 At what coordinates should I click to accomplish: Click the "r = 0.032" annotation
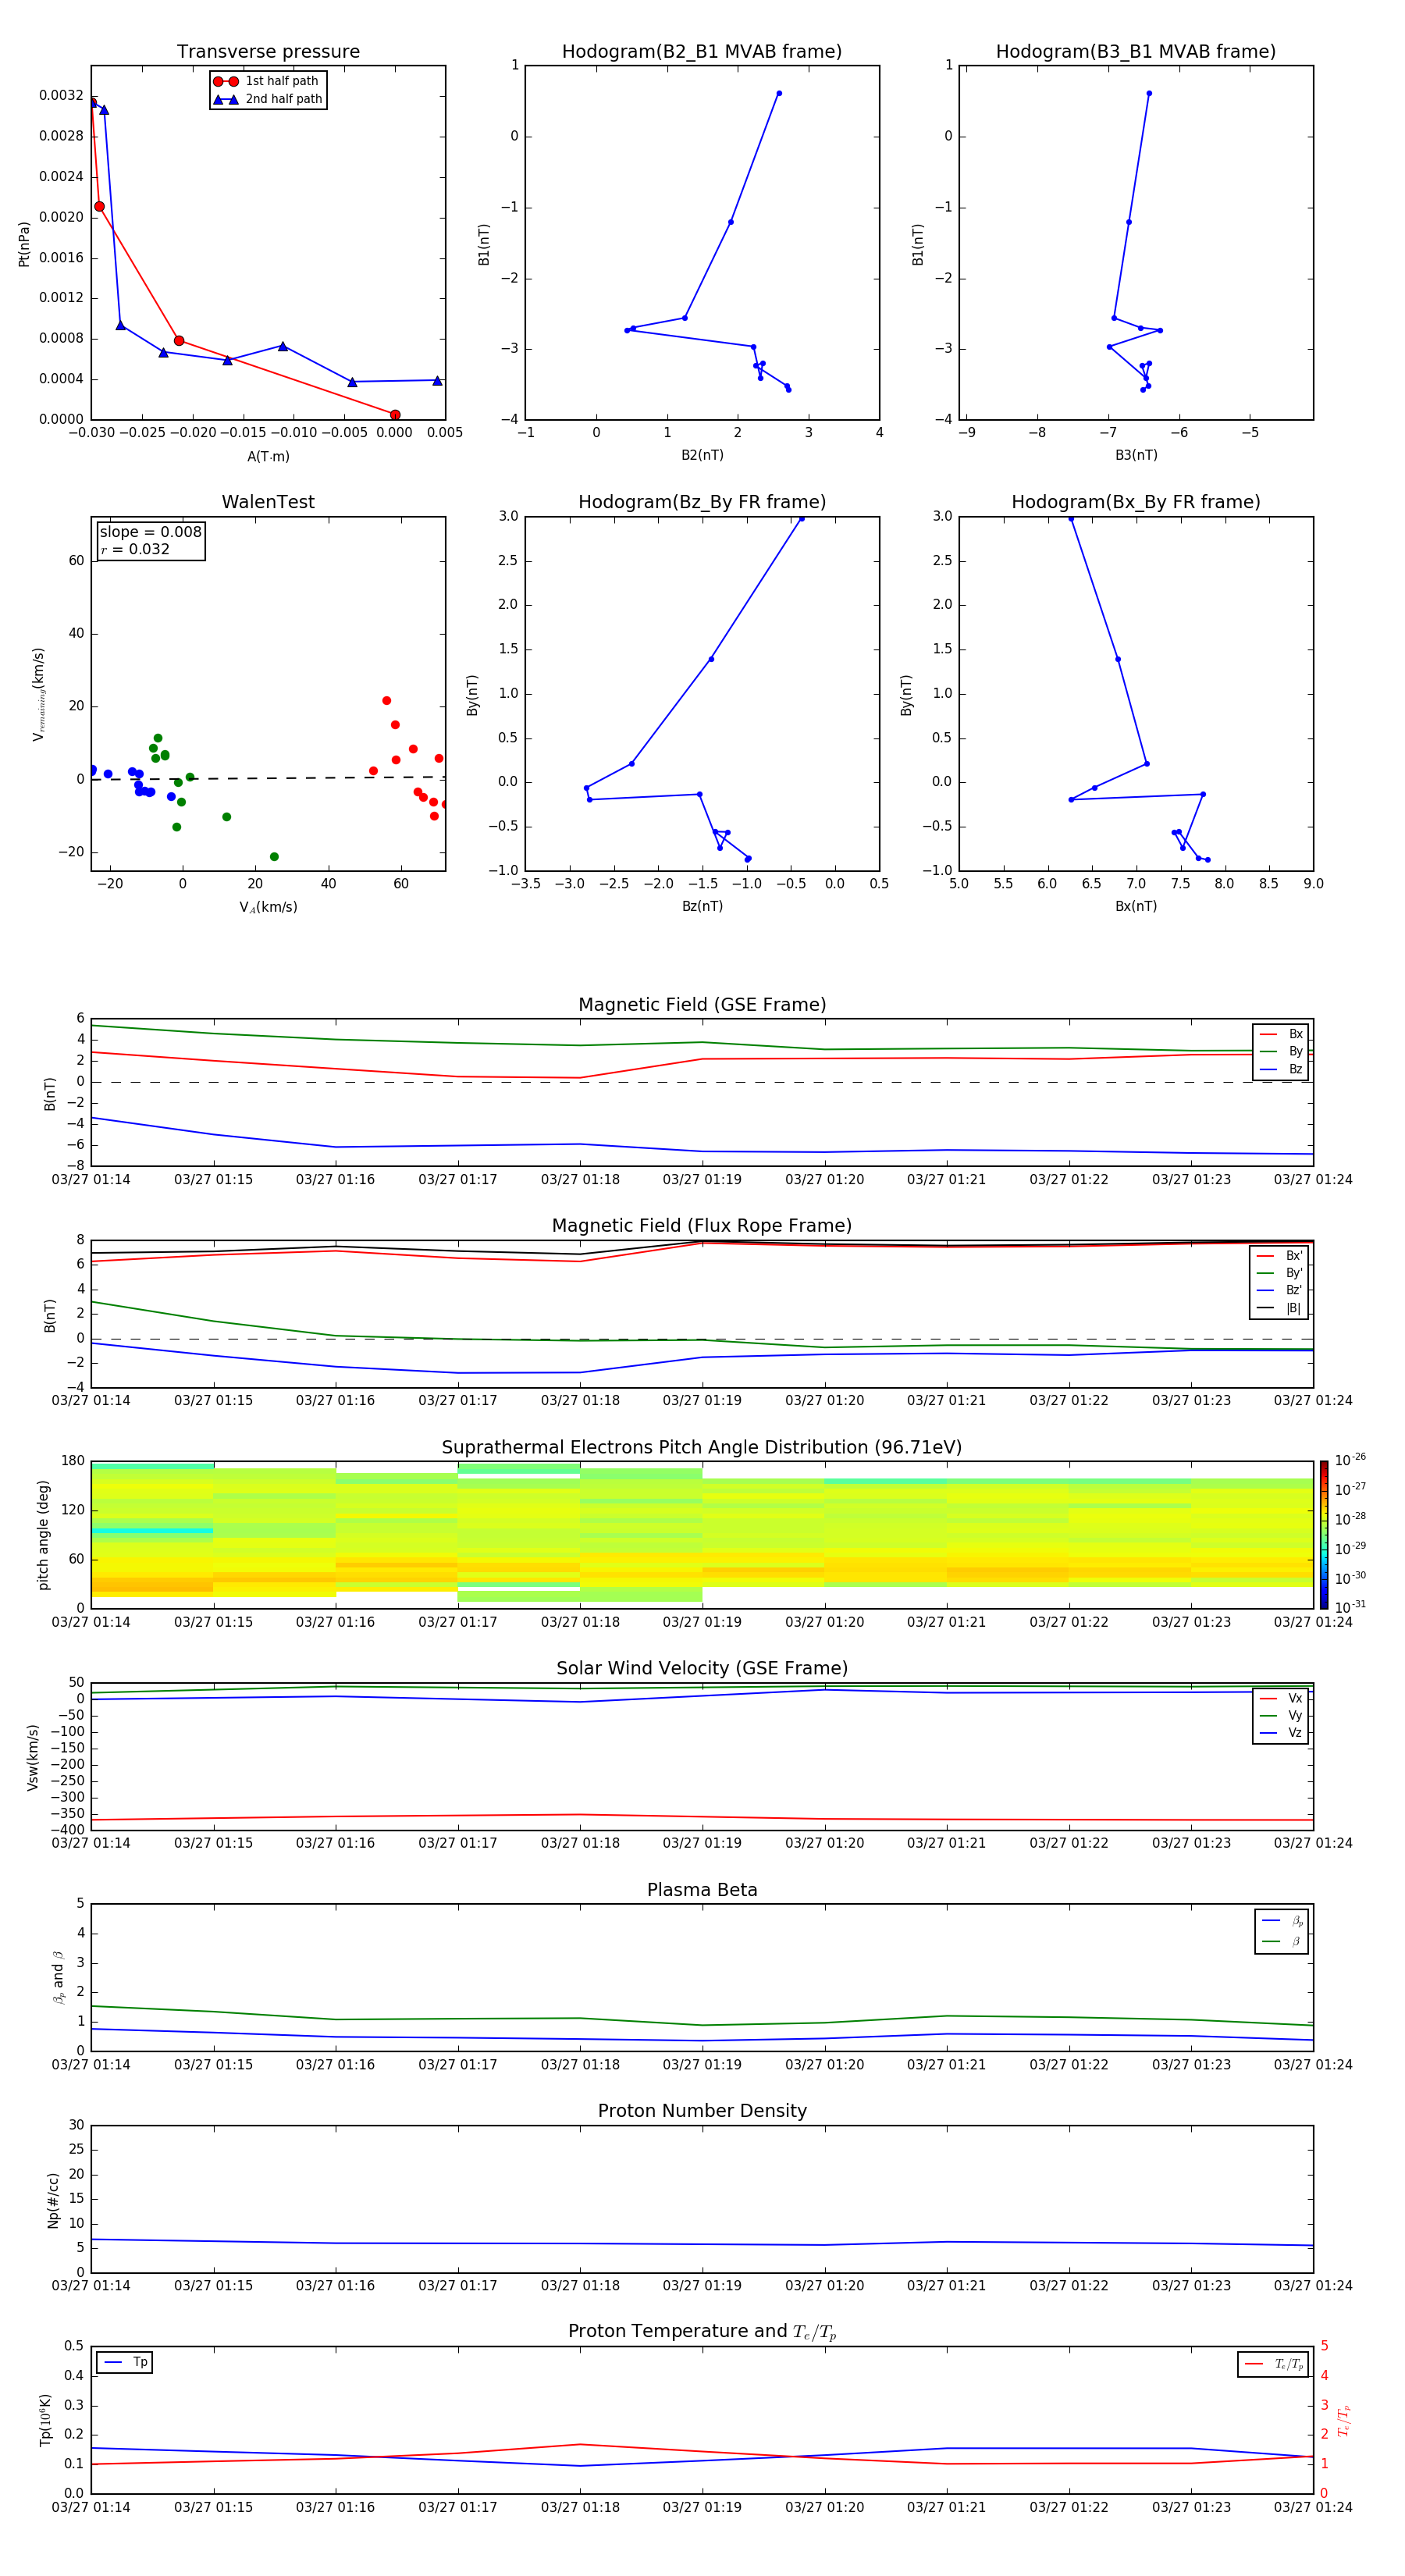135,549
